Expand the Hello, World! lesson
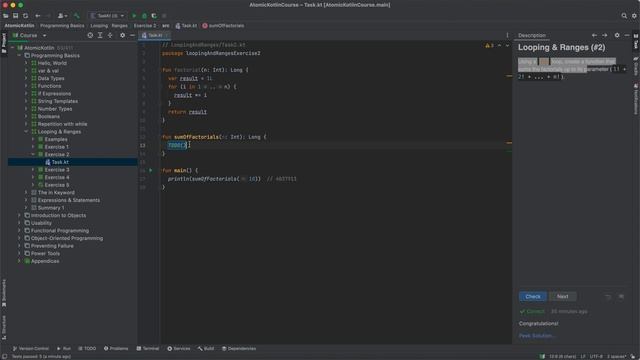This screenshot has height=360, width=640. point(26,63)
